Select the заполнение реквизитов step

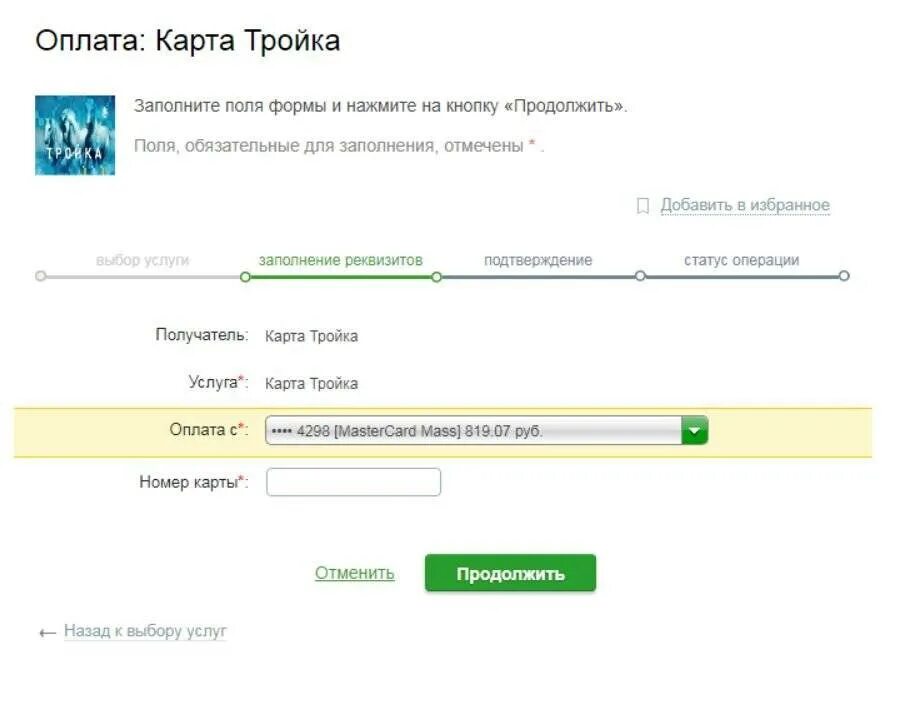point(341,260)
